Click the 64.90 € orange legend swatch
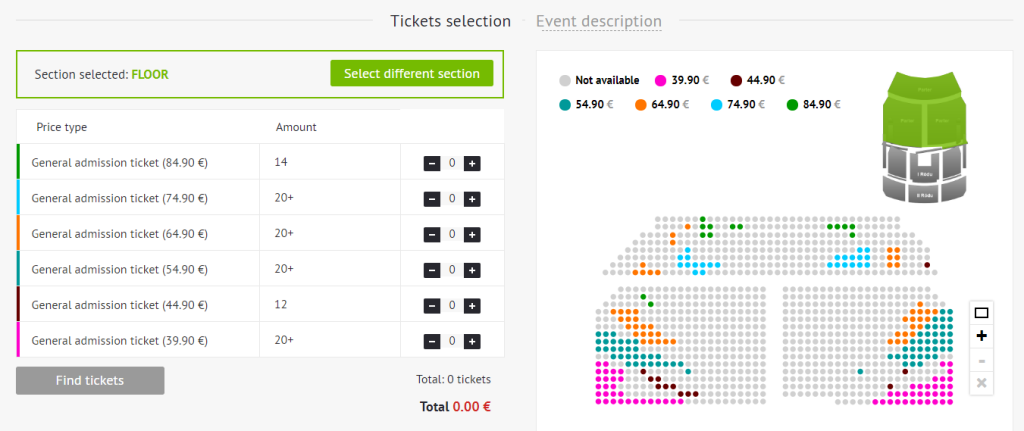The image size is (1024, 431). tap(641, 104)
